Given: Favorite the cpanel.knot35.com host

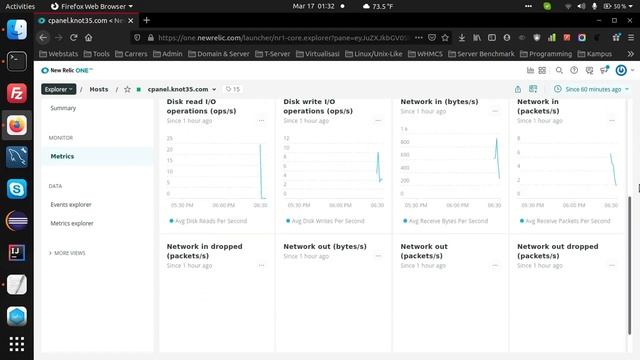Looking at the screenshot, I should (x=127, y=89).
